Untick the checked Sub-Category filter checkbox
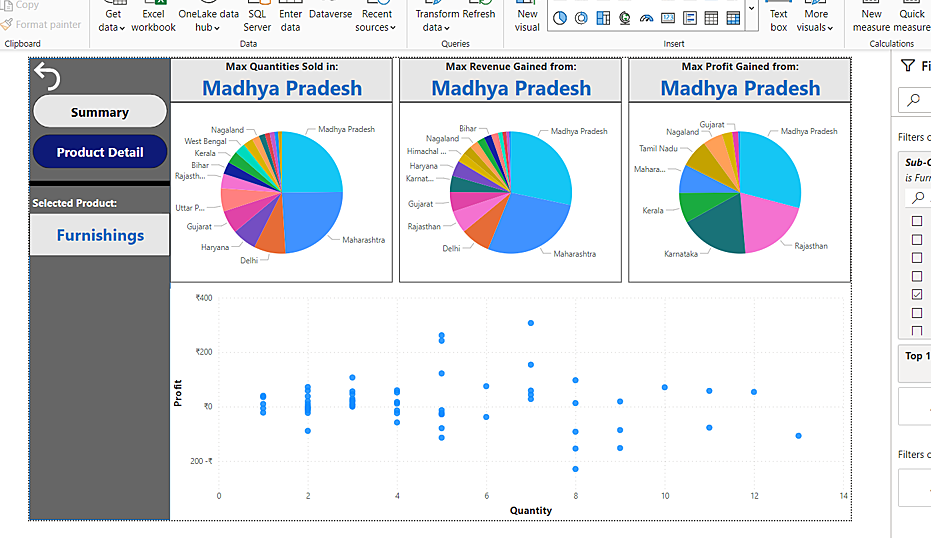 [917, 295]
